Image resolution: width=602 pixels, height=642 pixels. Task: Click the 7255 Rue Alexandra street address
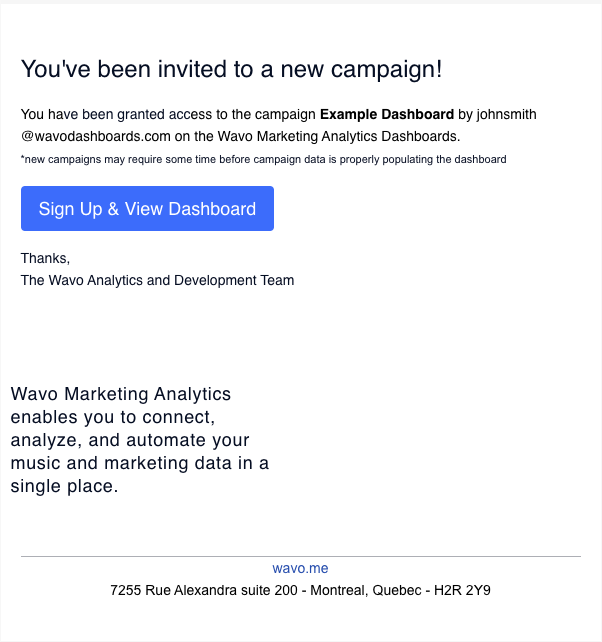click(x=204, y=590)
